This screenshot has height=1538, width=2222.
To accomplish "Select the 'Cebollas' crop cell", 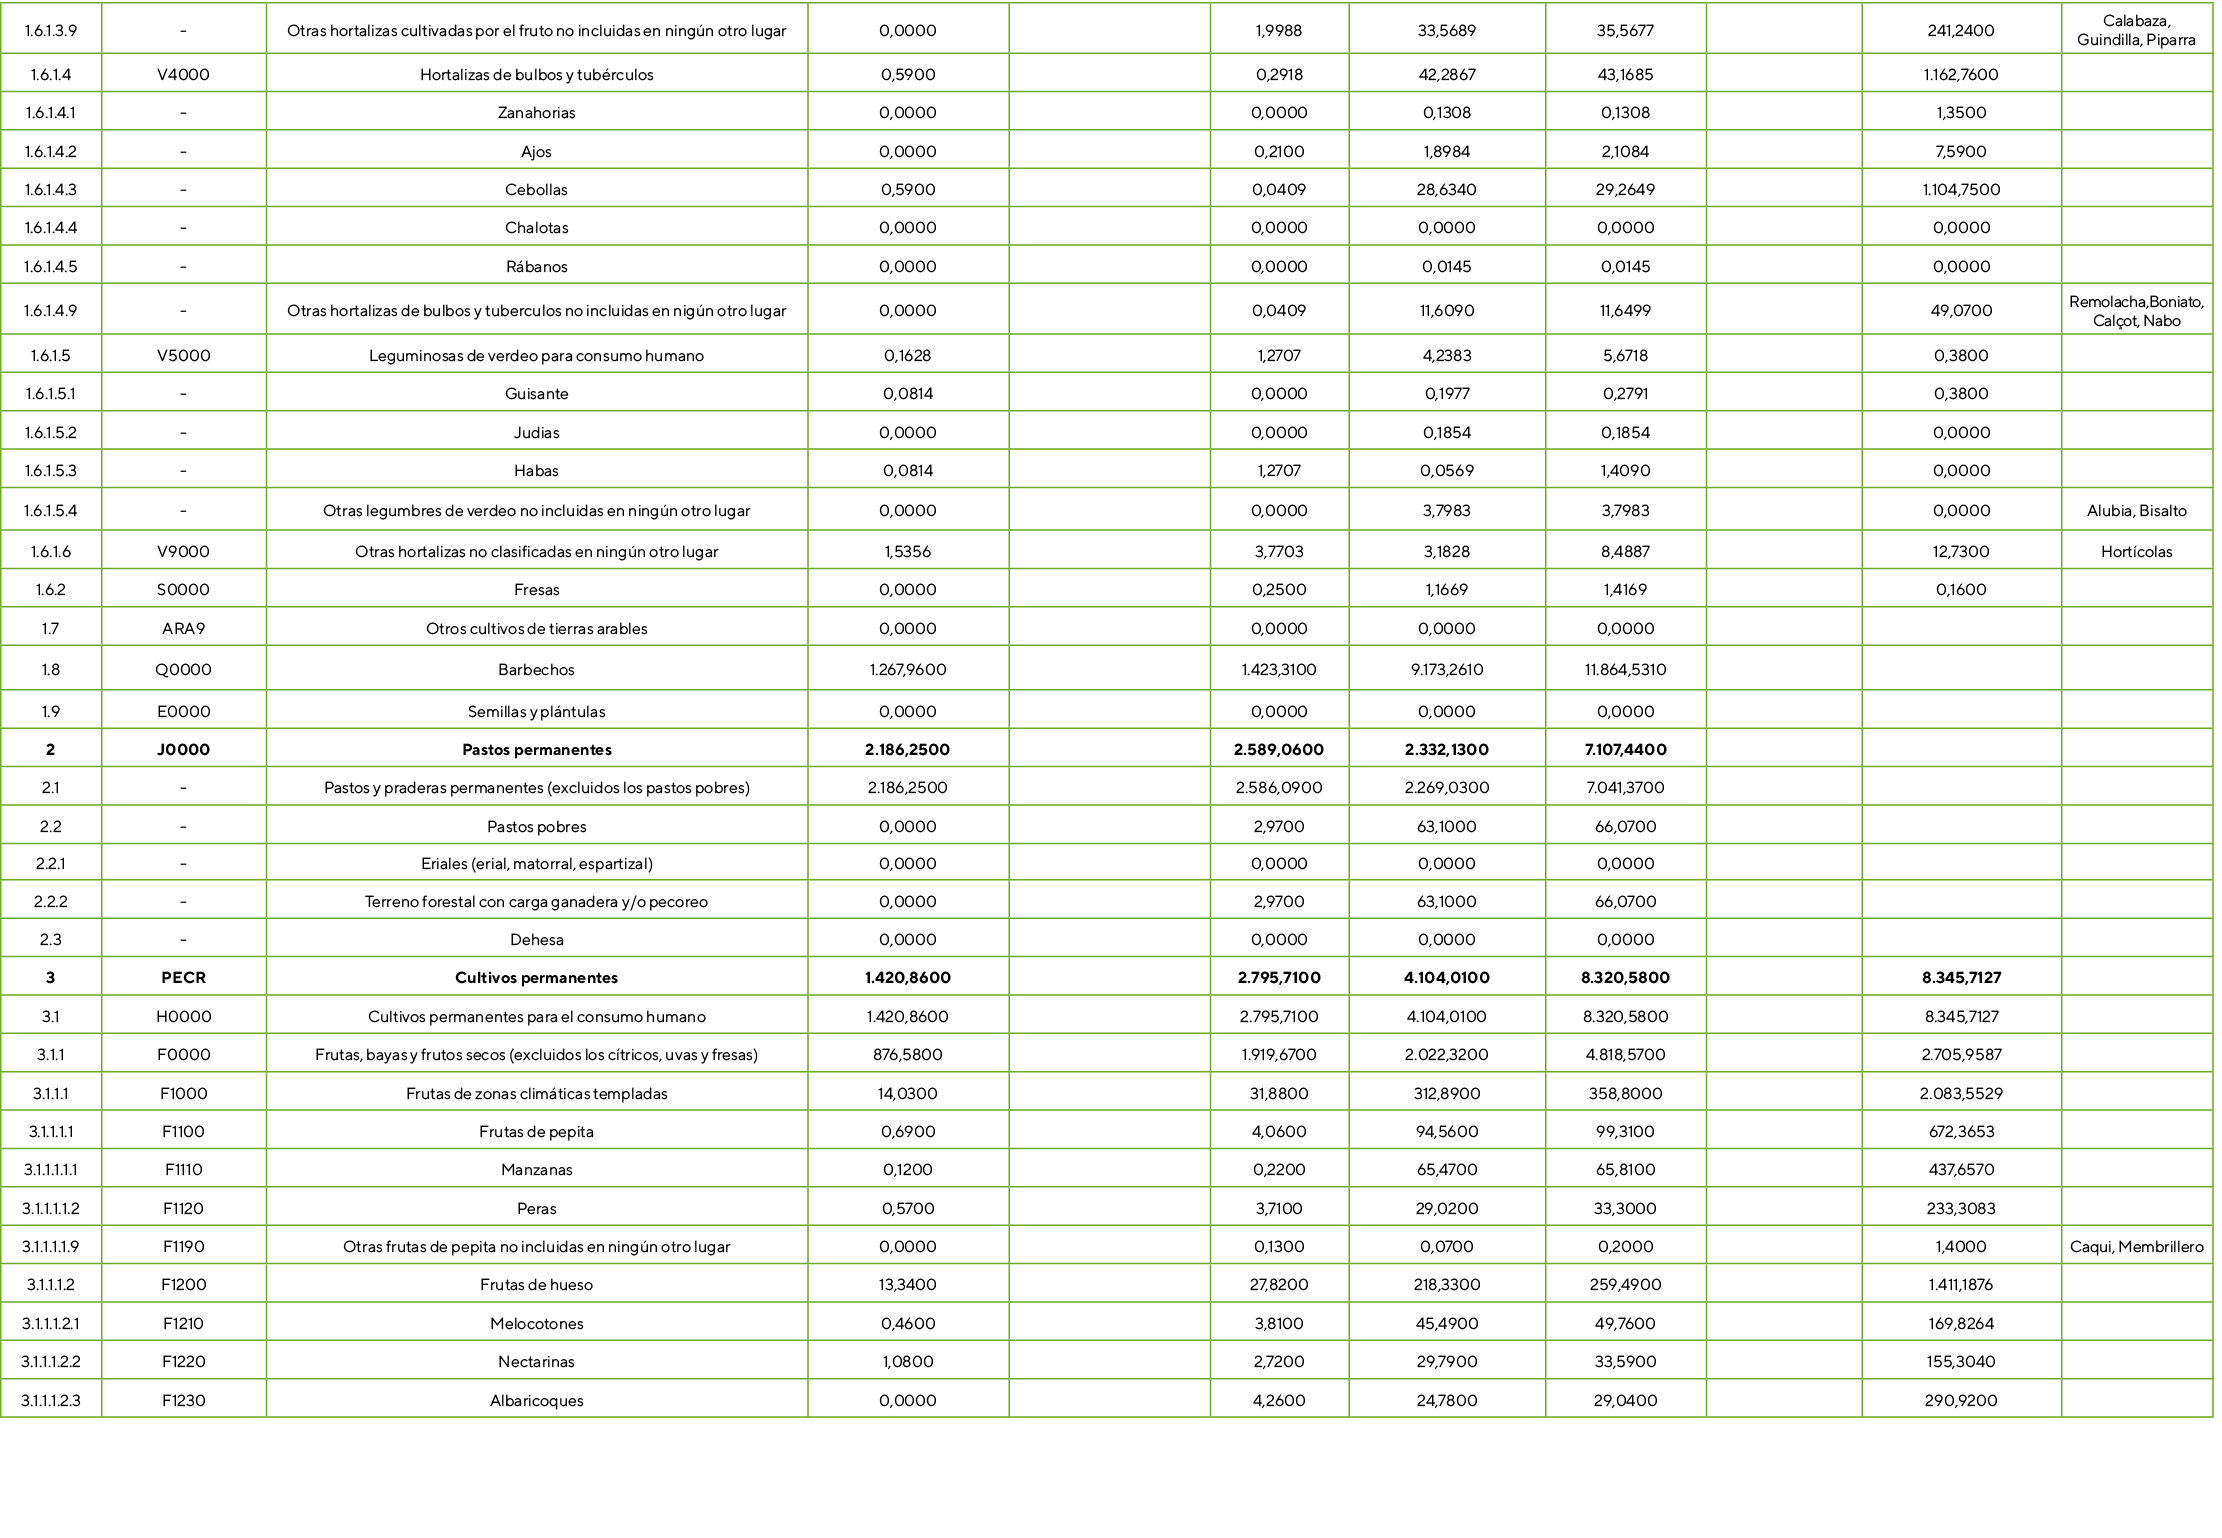I will (x=536, y=189).
